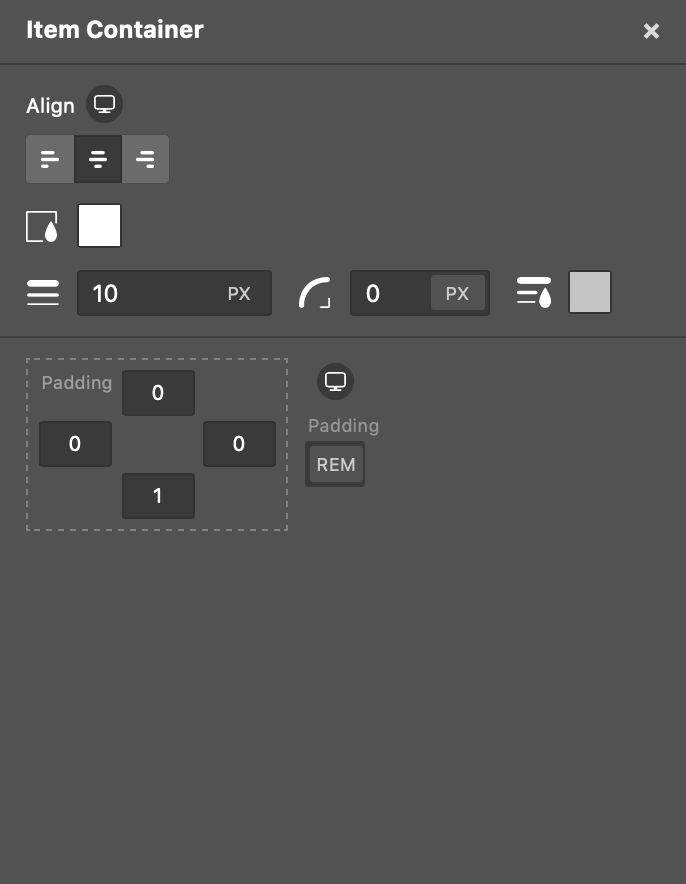Select right align option
Screen dimensions: 686x884
pos(145,159)
